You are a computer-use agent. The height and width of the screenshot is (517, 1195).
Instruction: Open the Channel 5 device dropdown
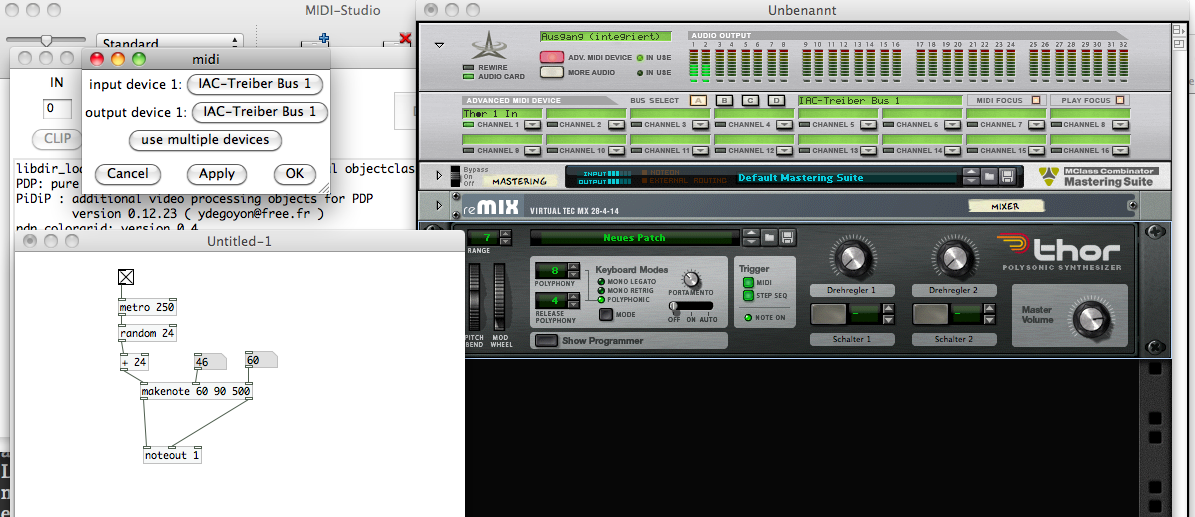(869, 124)
